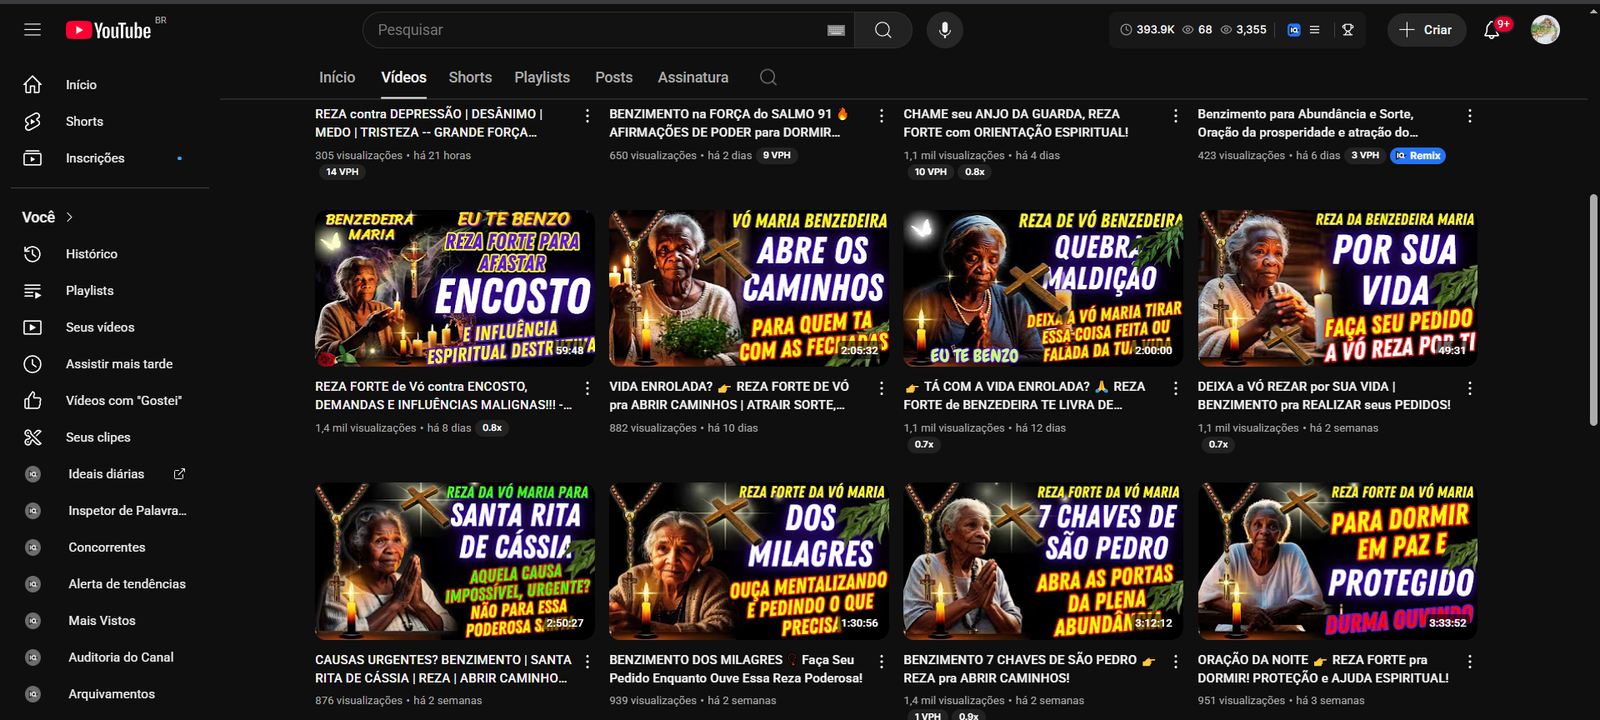Viewport: 1600px width, 720px height.
Task: Open options for Abundância e Sorte video
Action: (1469, 116)
